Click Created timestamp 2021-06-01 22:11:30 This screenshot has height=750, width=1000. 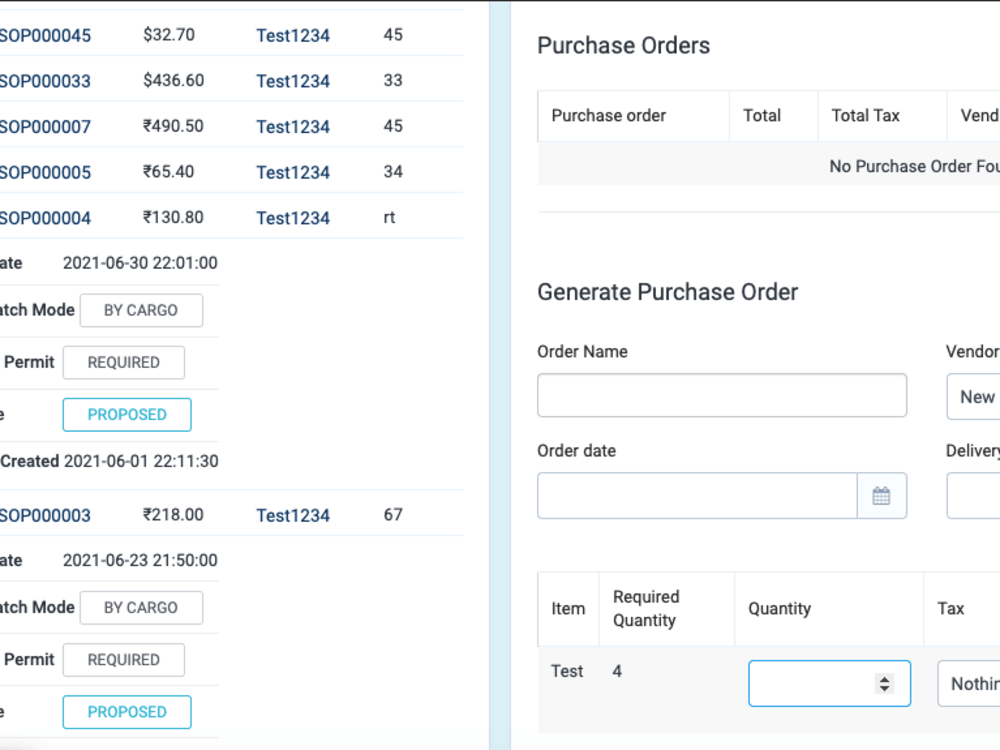click(142, 461)
